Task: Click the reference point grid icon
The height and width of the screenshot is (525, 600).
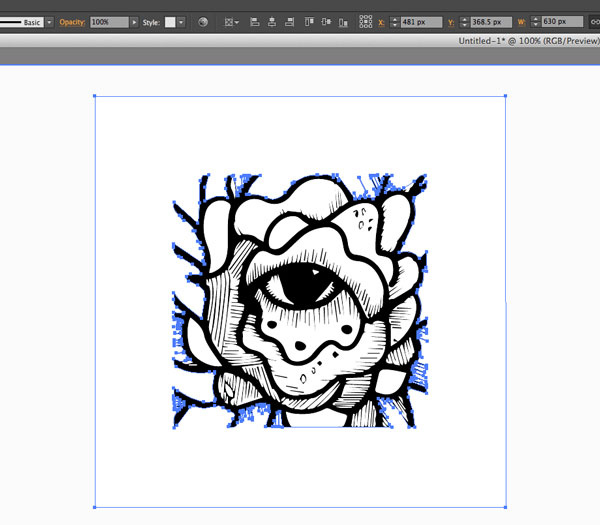Action: (x=366, y=22)
